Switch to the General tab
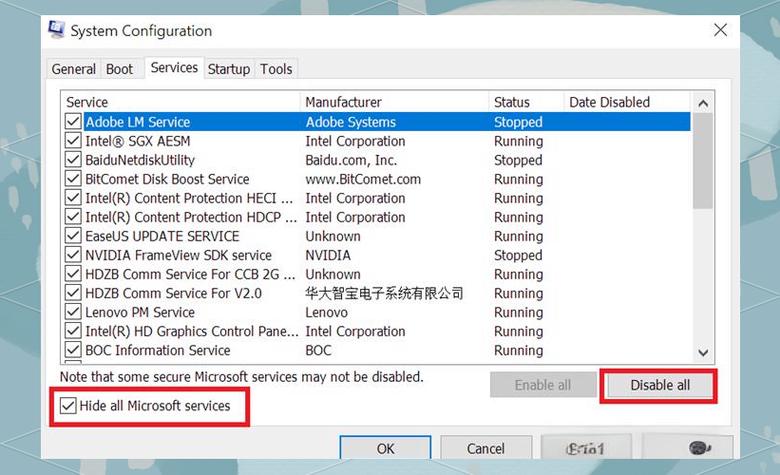This screenshot has height=475, width=780. coord(74,69)
